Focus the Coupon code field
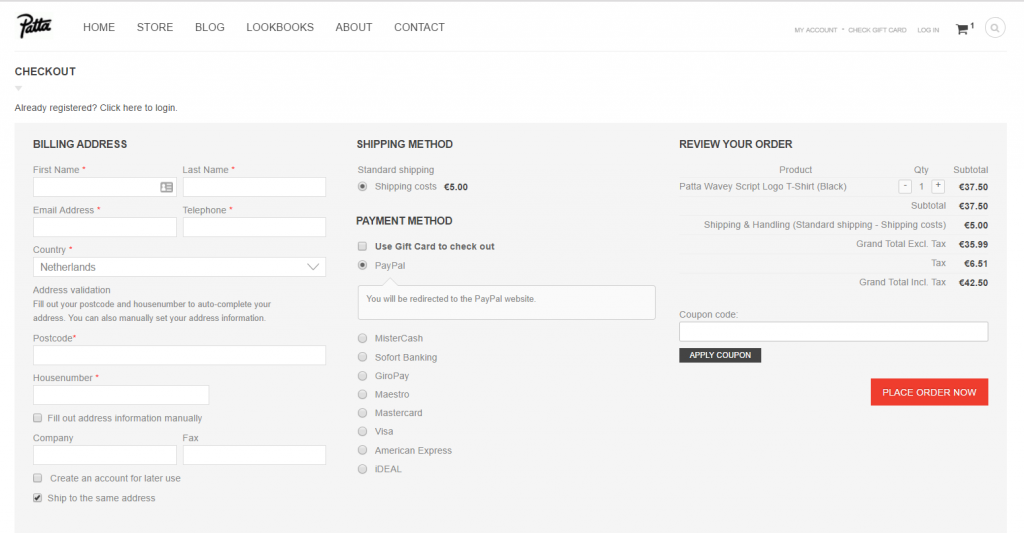This screenshot has height=533, width=1024. click(x=833, y=332)
